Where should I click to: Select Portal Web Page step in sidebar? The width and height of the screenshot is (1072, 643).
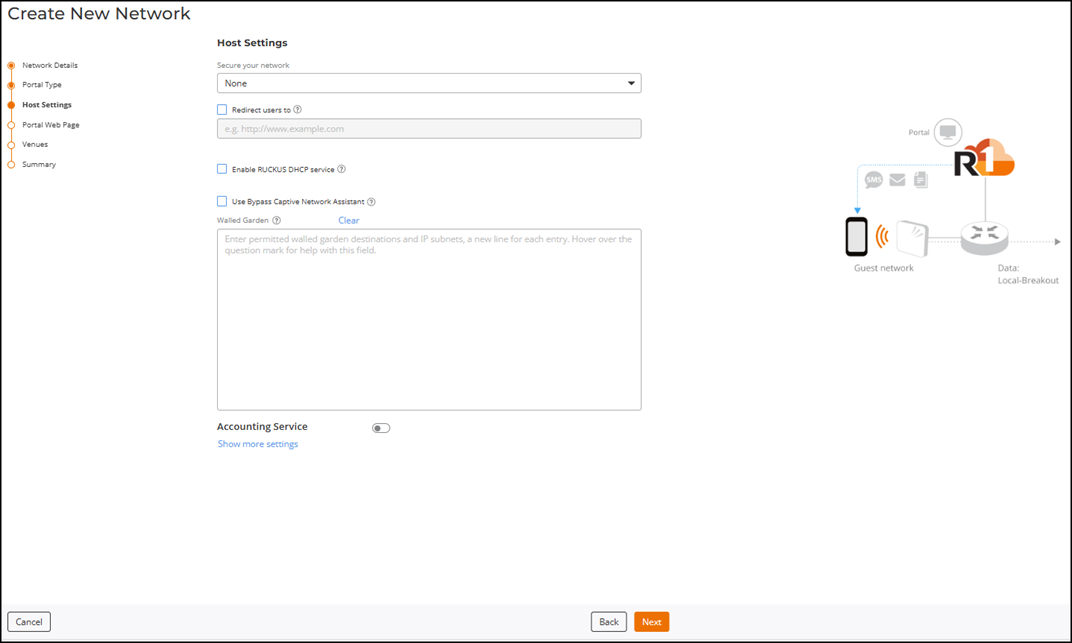[51, 125]
